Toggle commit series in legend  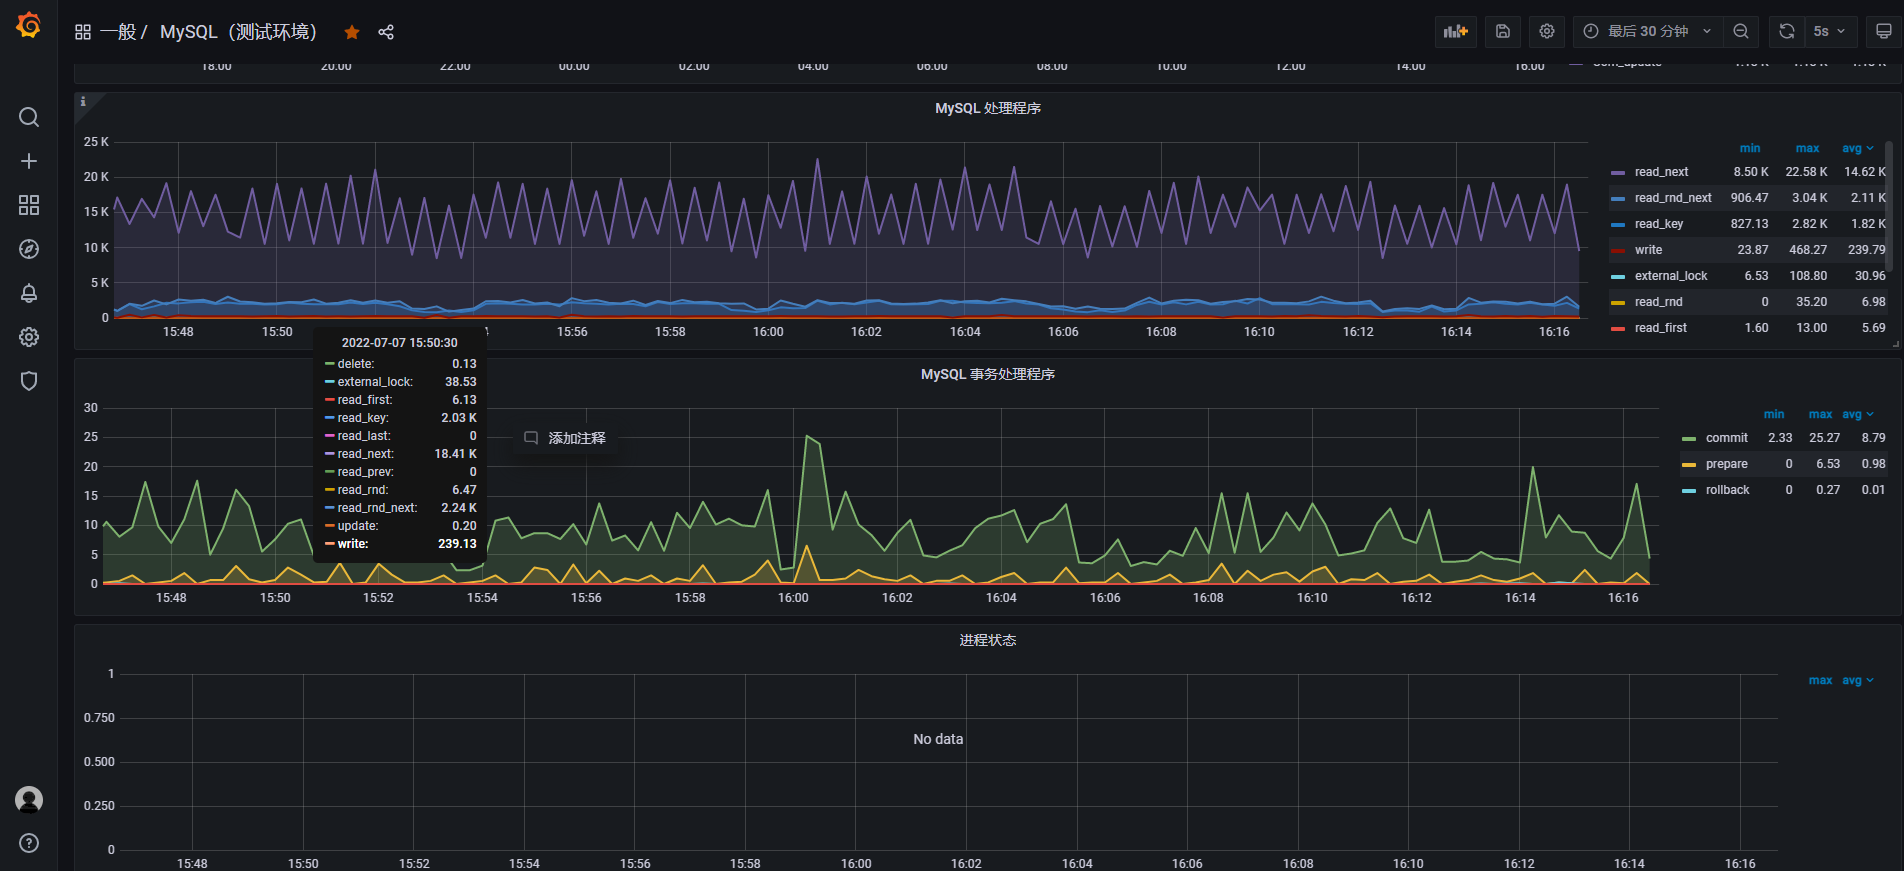point(1726,438)
